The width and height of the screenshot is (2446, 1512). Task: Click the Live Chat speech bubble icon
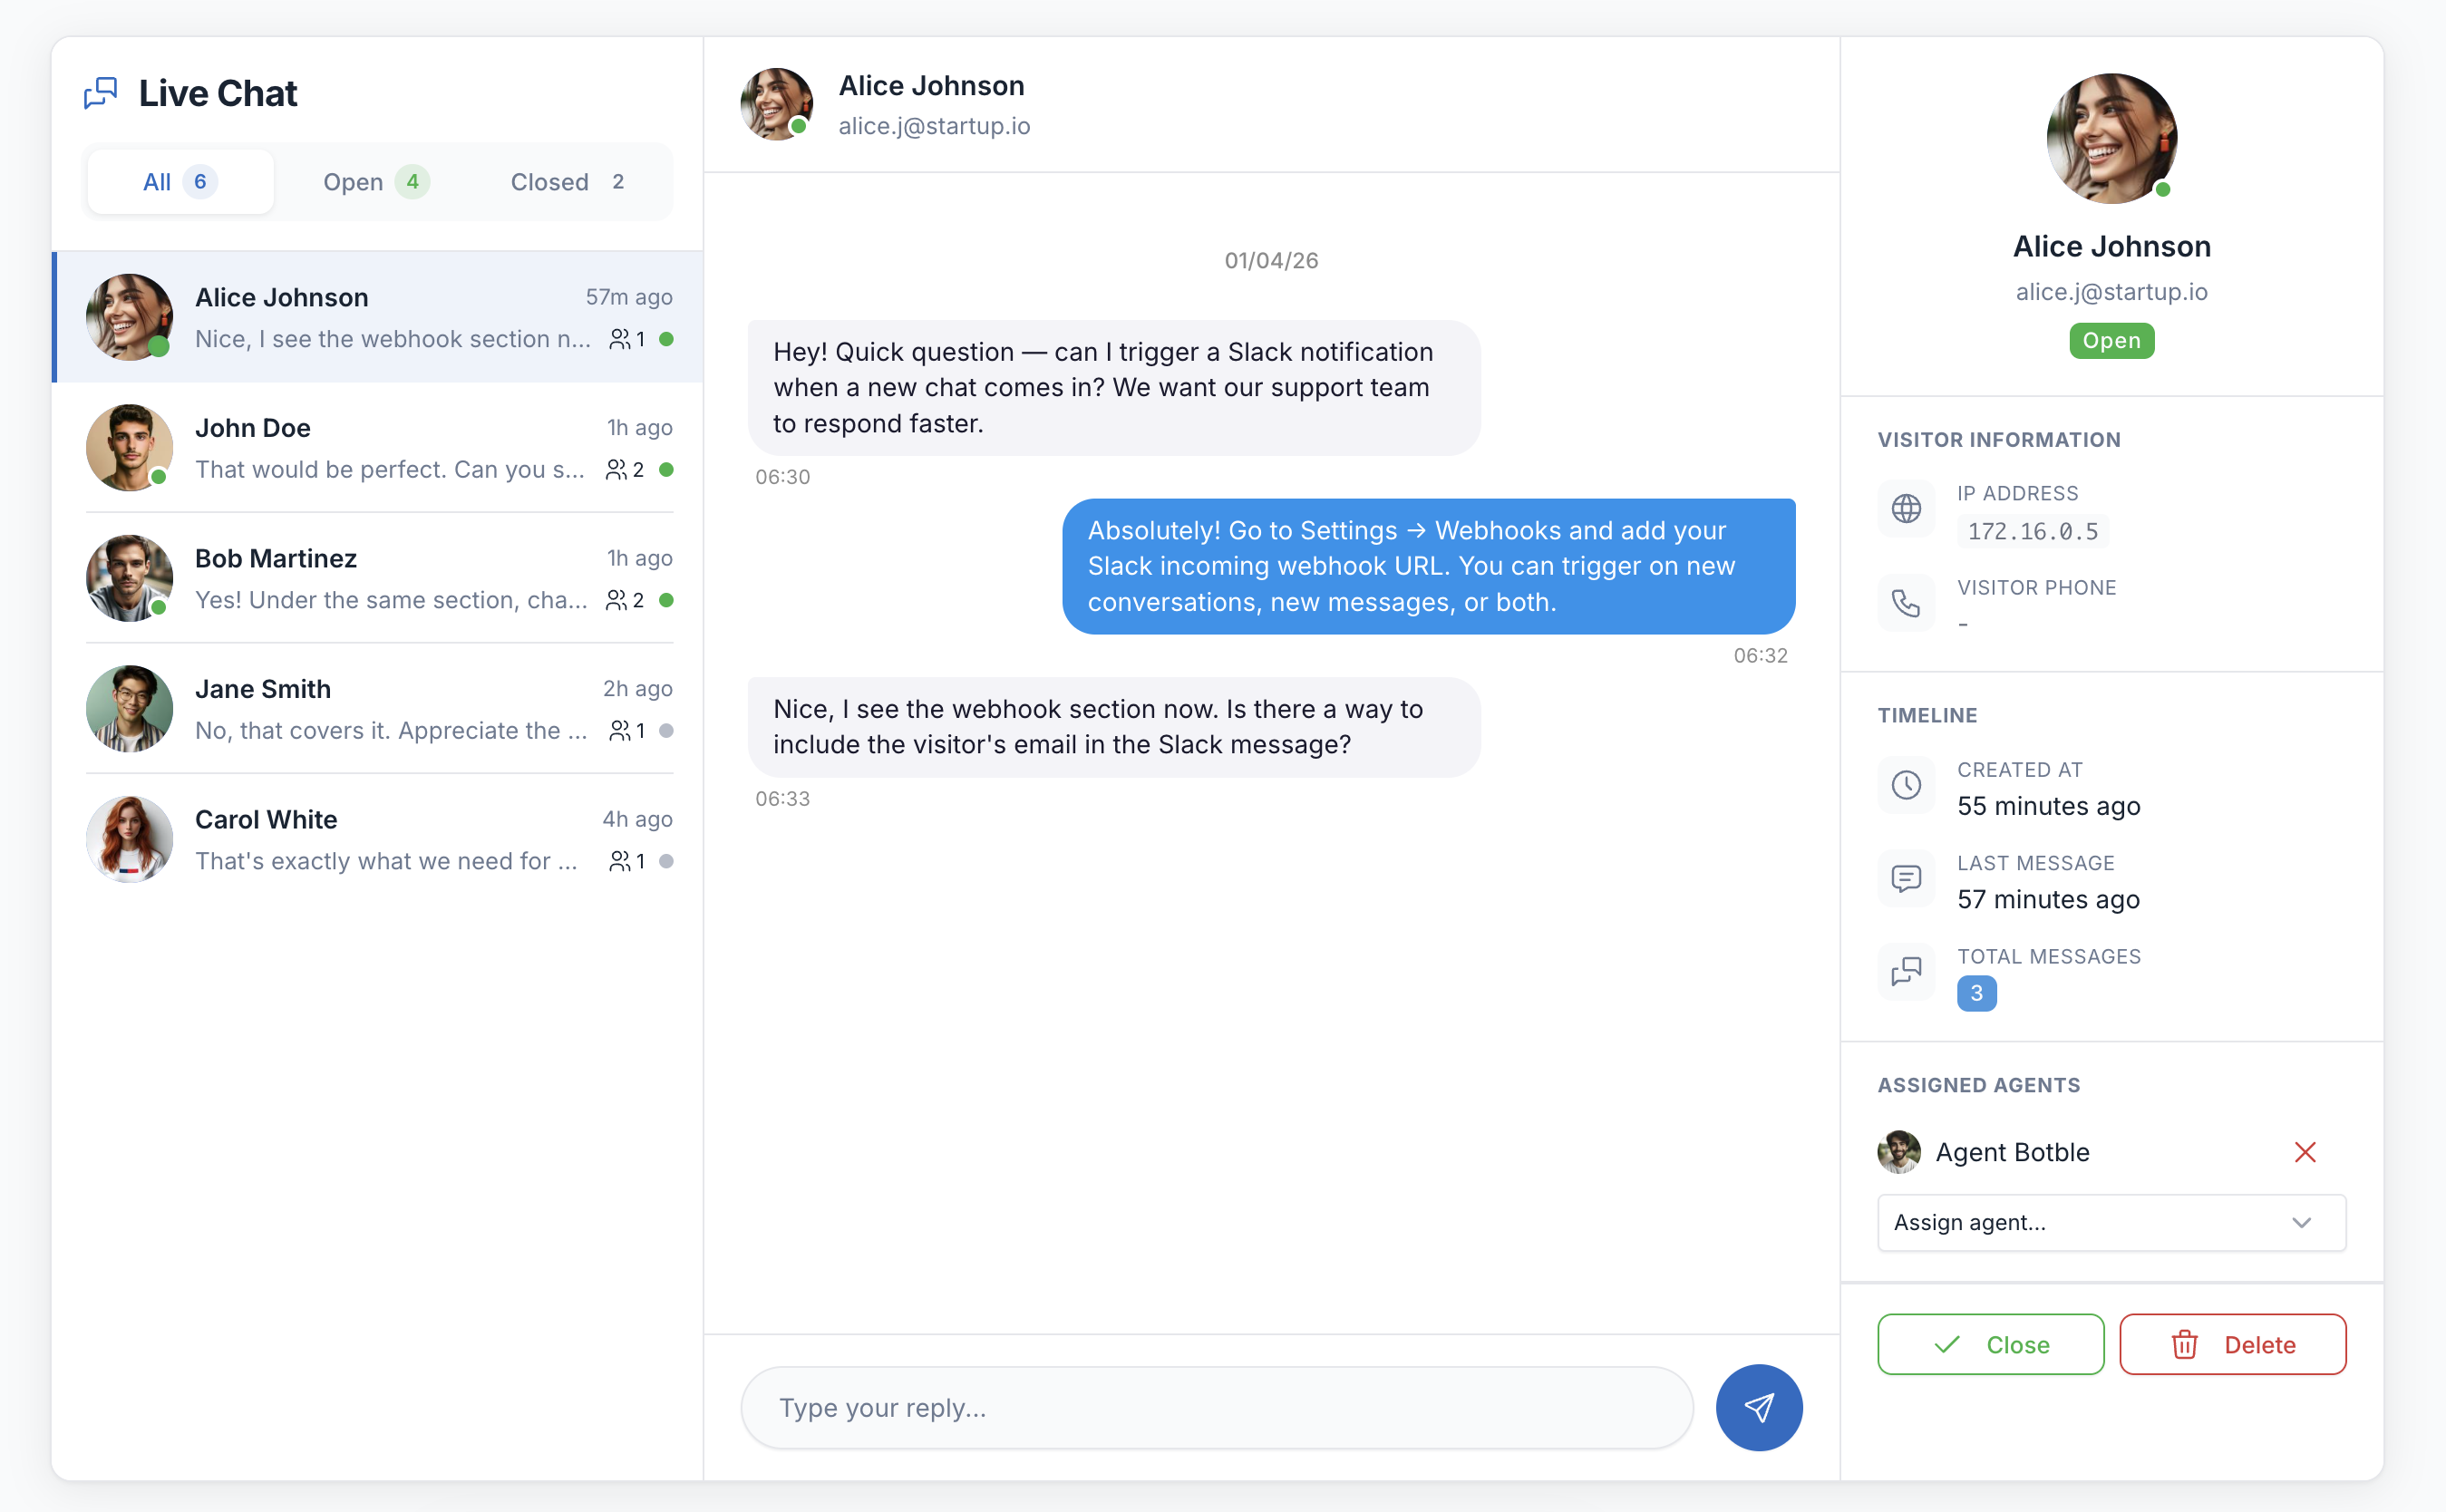pos(100,92)
